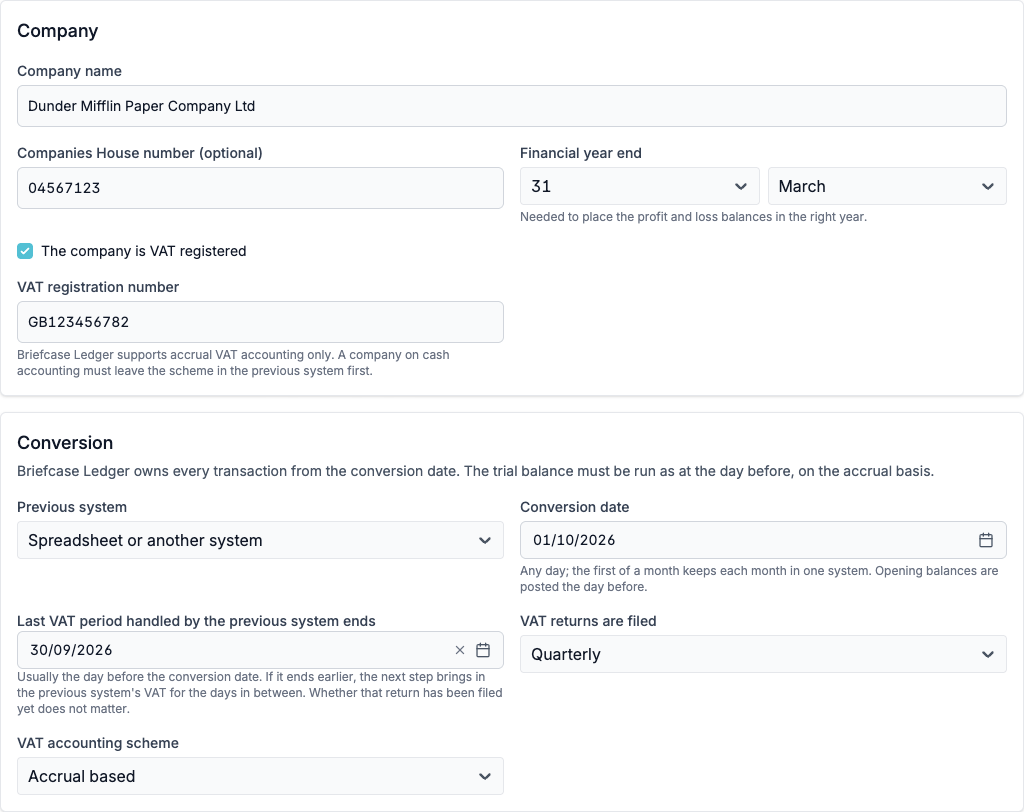Click the 'VAT returns are filed' label
This screenshot has height=812, width=1024.
point(588,621)
